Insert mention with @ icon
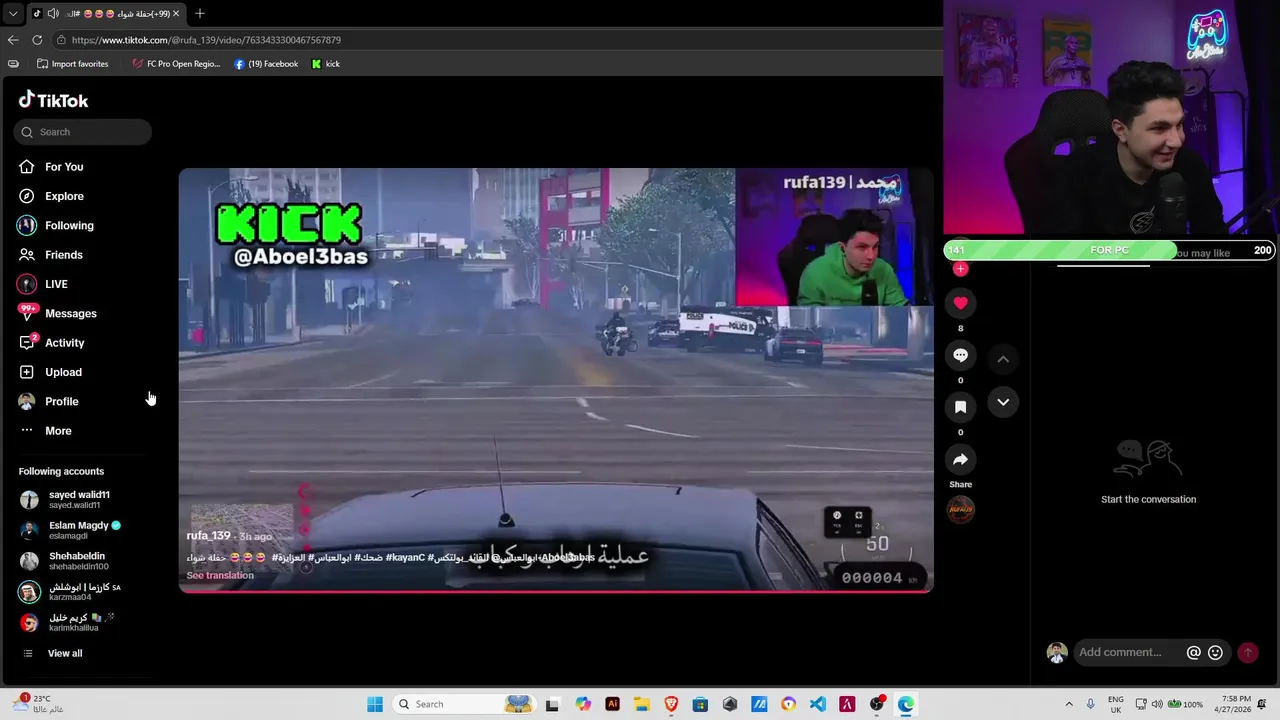This screenshot has height=720, width=1280. click(1193, 652)
